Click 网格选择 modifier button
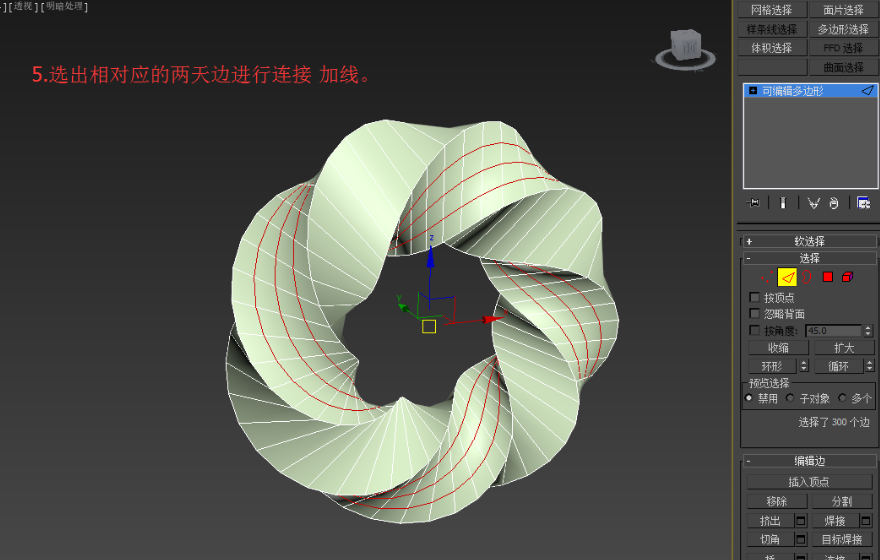 [772, 10]
